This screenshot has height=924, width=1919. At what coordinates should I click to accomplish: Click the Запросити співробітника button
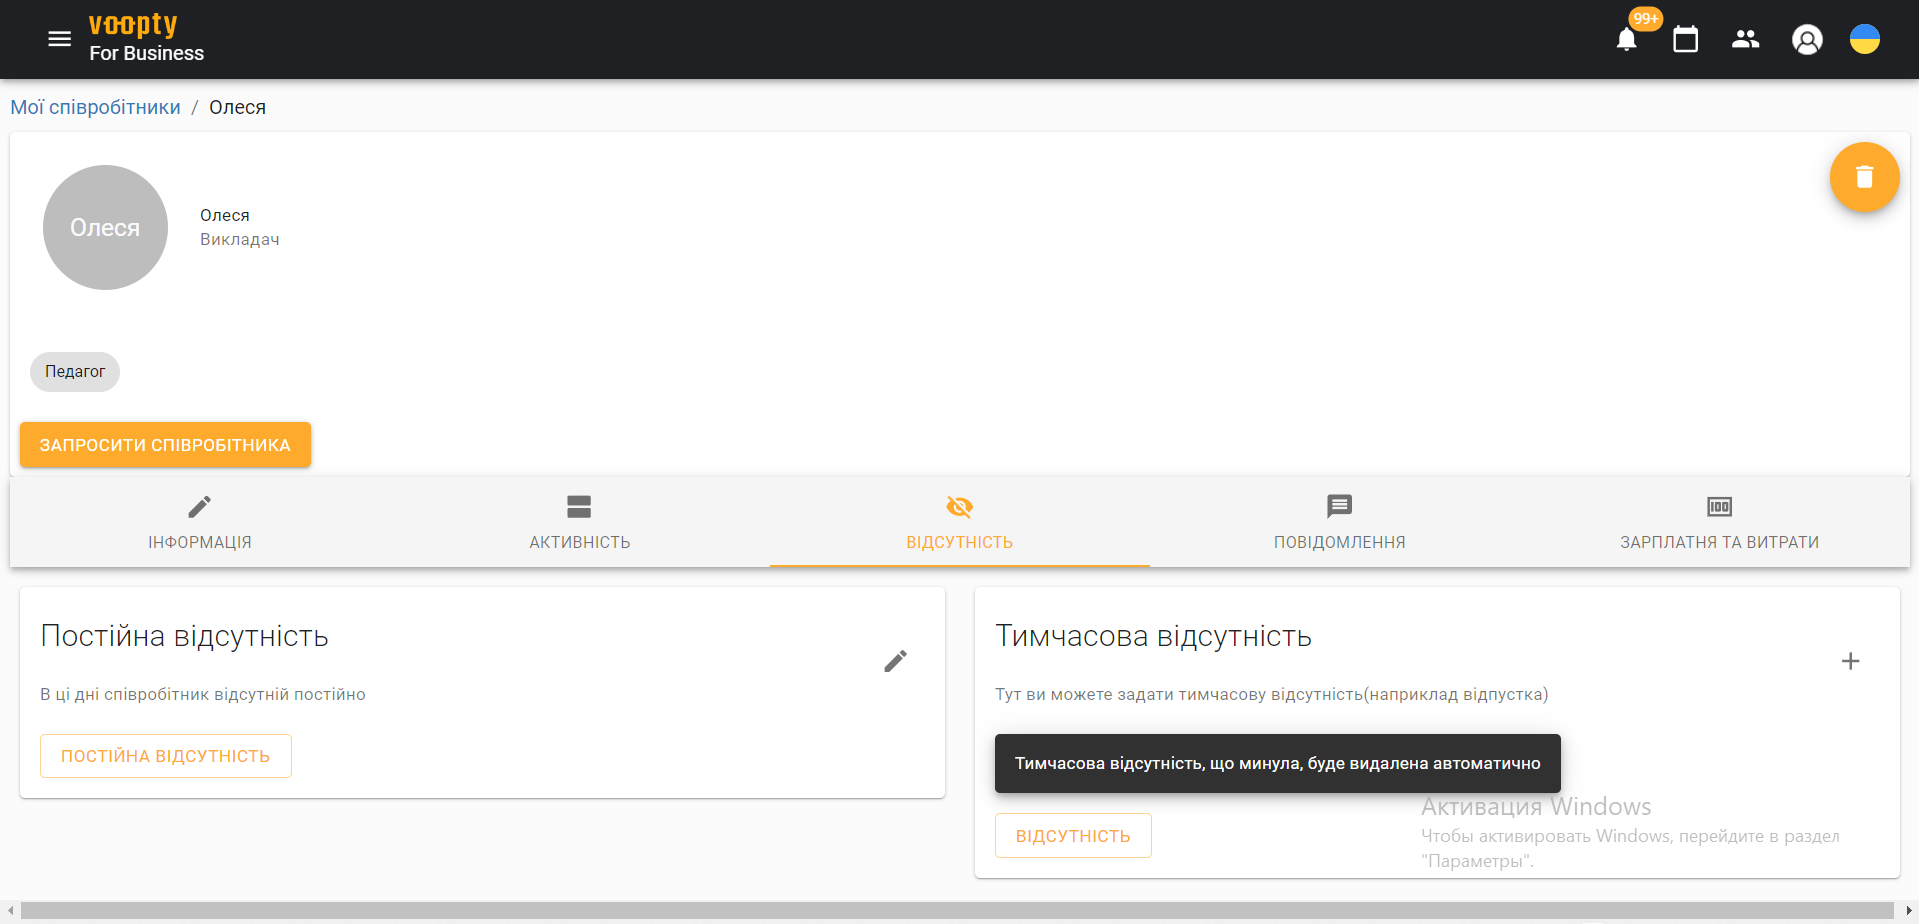coord(165,445)
